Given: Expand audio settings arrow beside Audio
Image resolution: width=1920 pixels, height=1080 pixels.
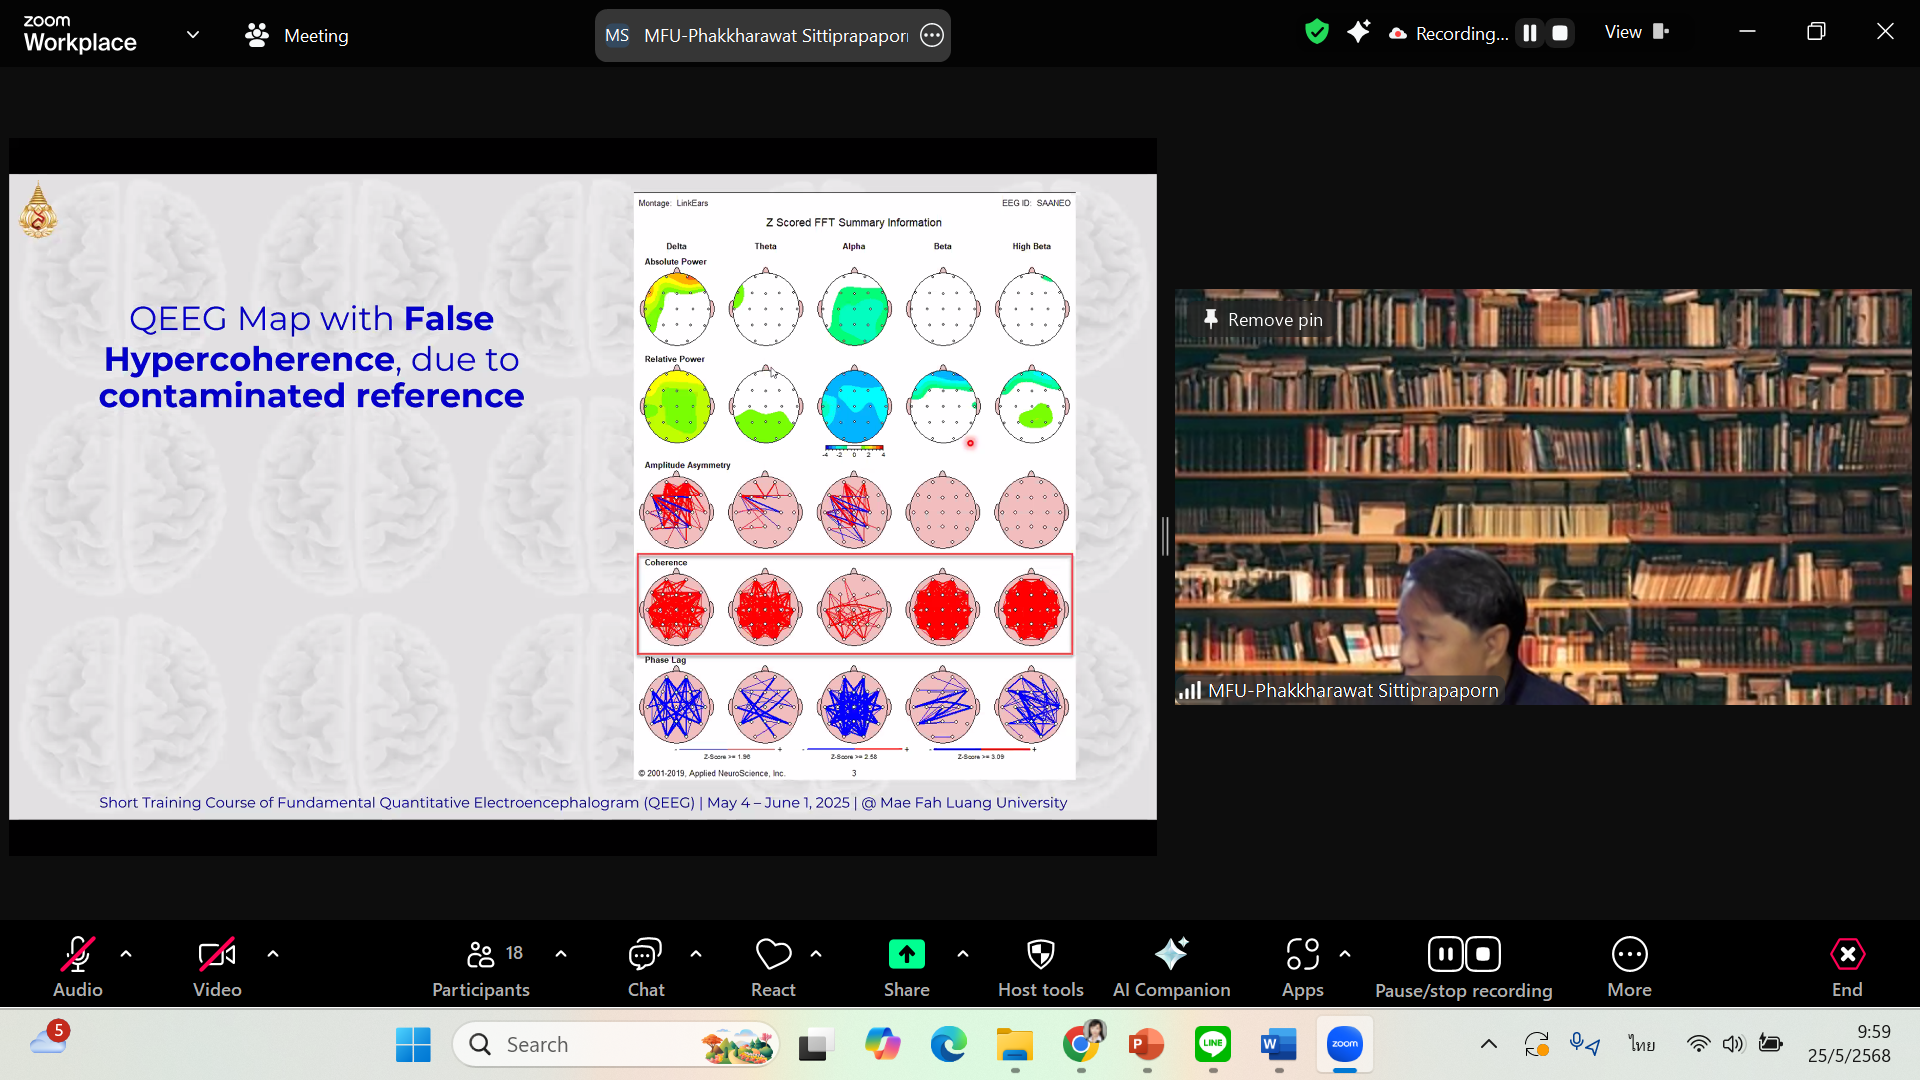Looking at the screenshot, I should [x=126, y=954].
